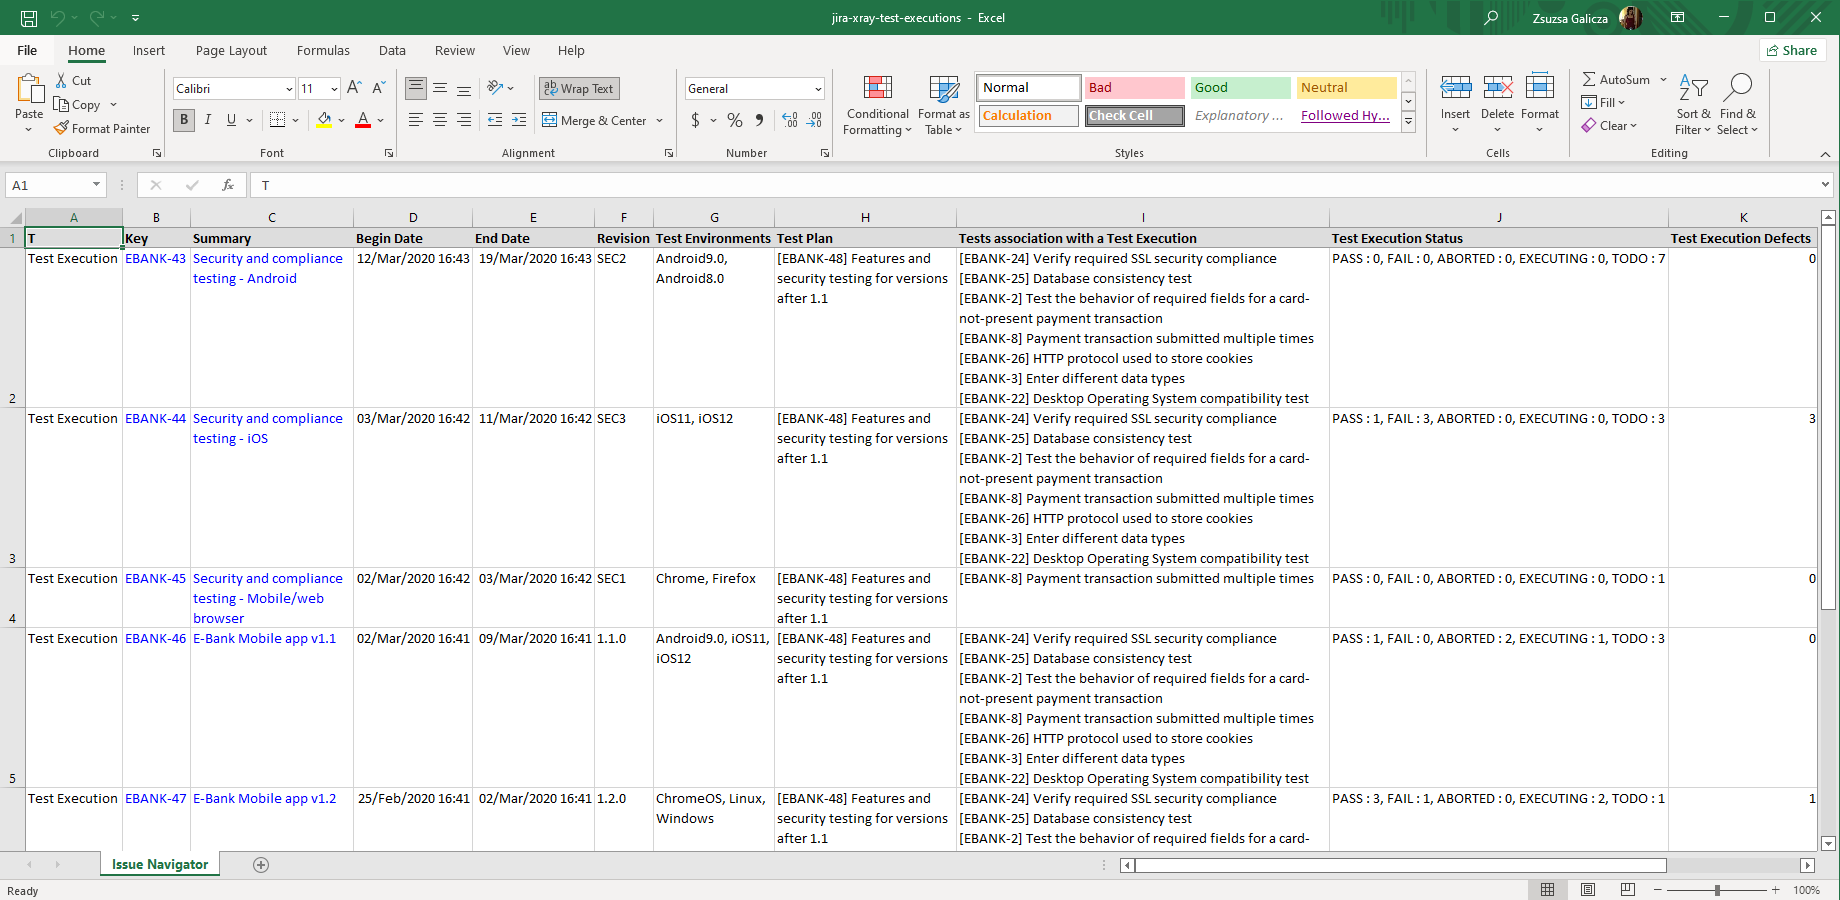Click the Name Box showing A1
The height and width of the screenshot is (900, 1840).
48,185
